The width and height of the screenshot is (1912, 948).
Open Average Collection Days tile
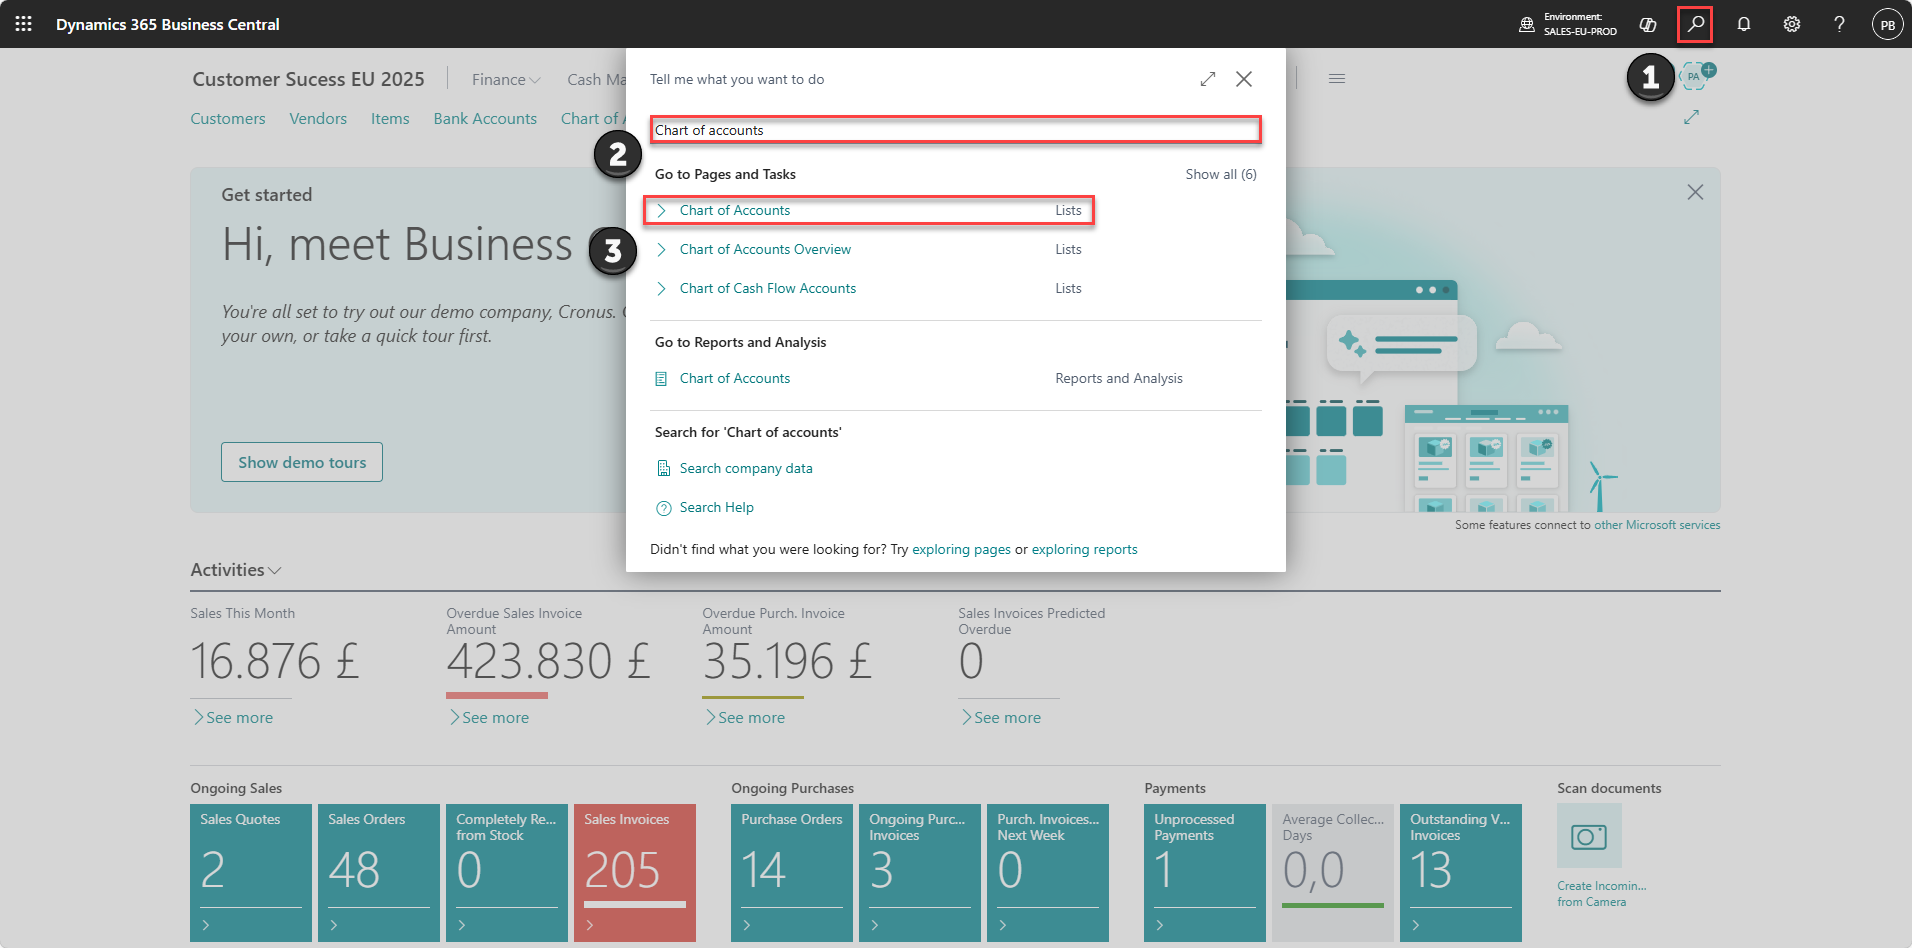tap(1333, 873)
